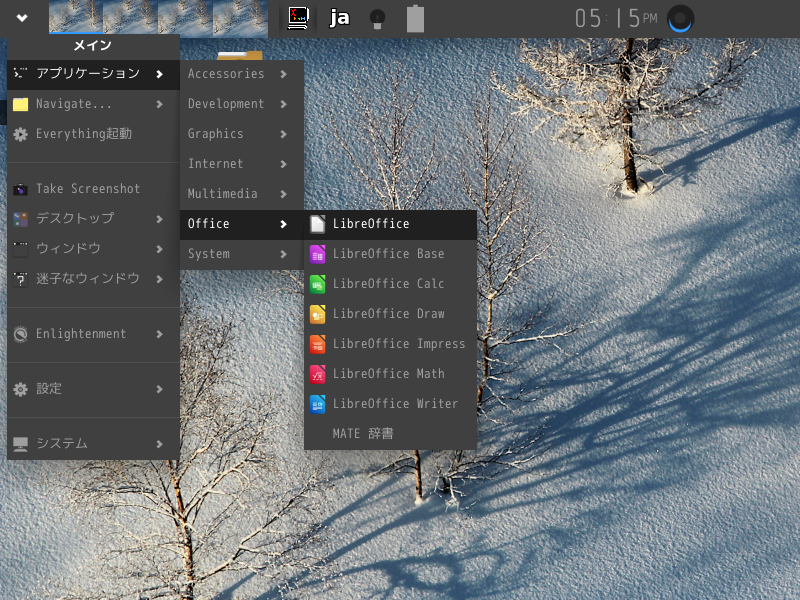Click the battery icon in the shelf
This screenshot has width=800, height=600.
[x=415, y=18]
